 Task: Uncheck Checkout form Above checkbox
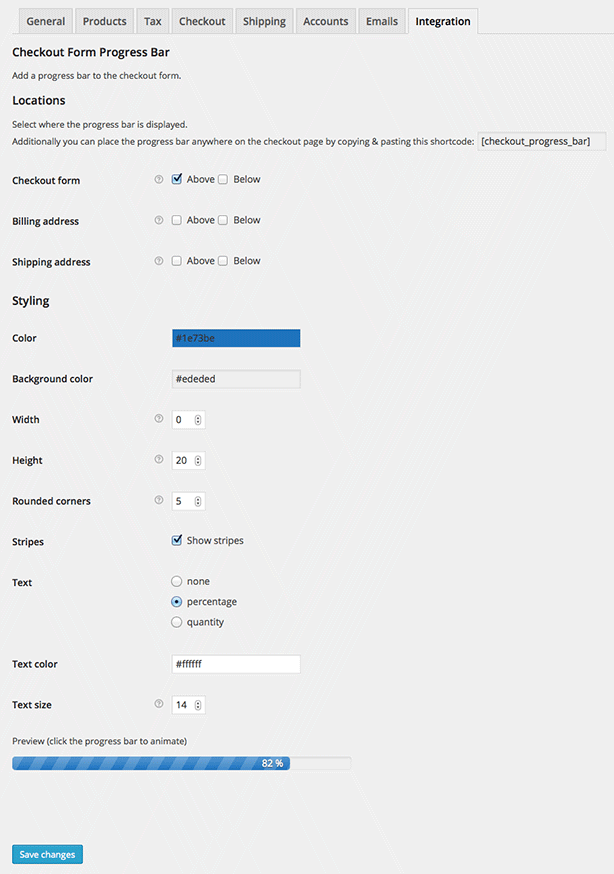coord(177,179)
